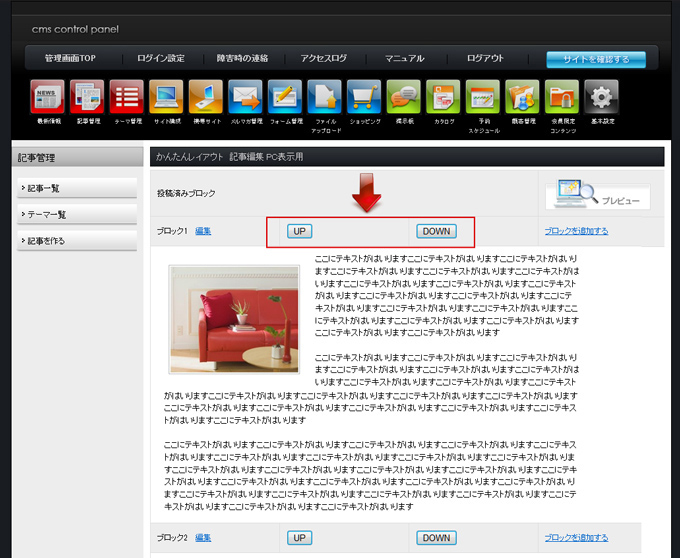Click the 編集 link for ブロック1
Image resolution: width=680 pixels, height=558 pixels.
pos(203,231)
